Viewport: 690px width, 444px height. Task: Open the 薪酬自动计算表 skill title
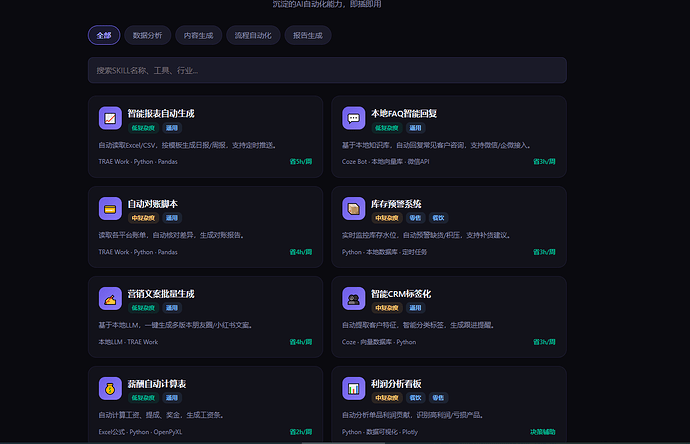click(x=157, y=384)
